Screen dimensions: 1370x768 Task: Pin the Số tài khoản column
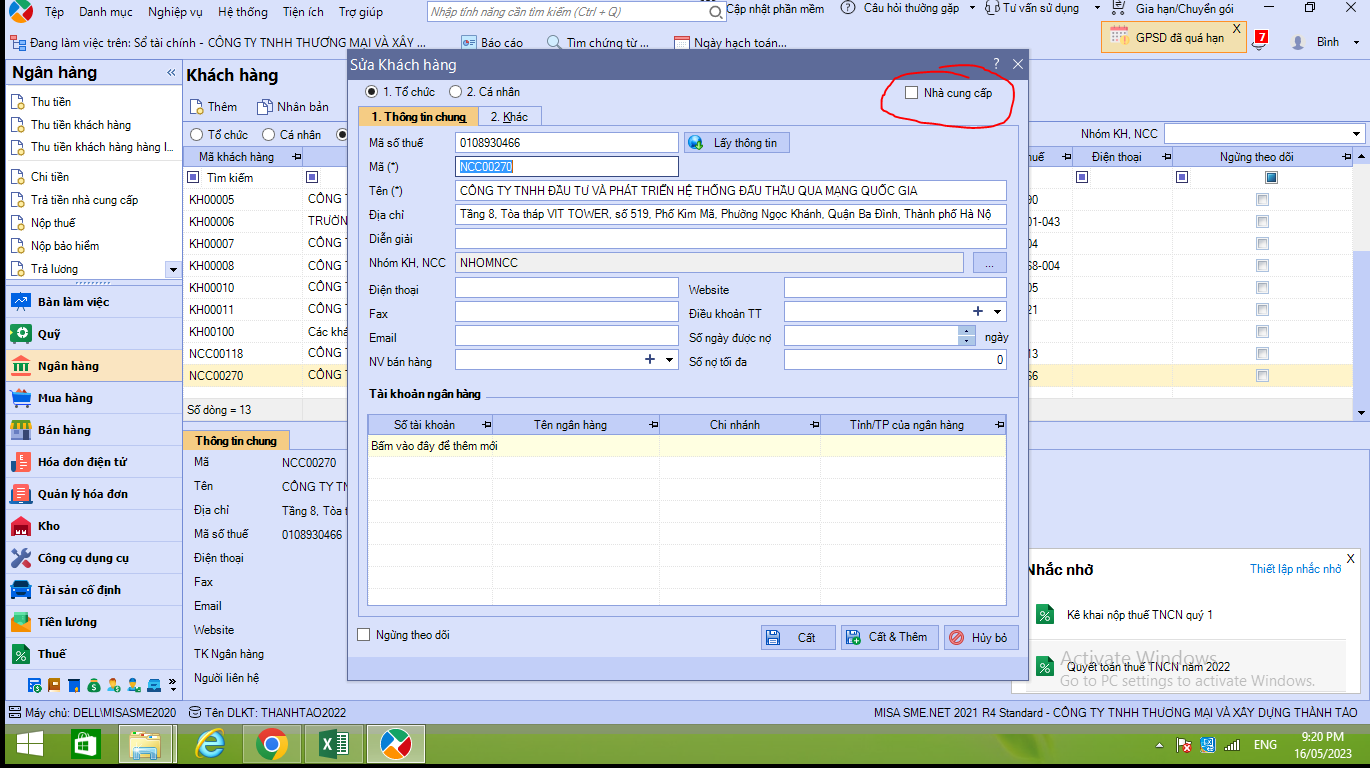point(486,425)
